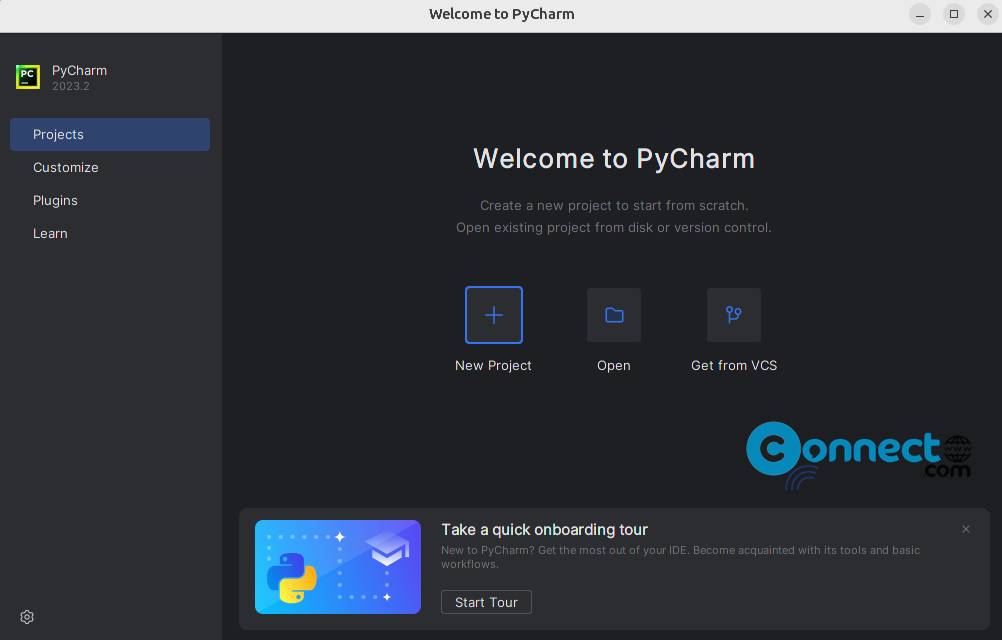Select the Projects tab

pos(110,134)
